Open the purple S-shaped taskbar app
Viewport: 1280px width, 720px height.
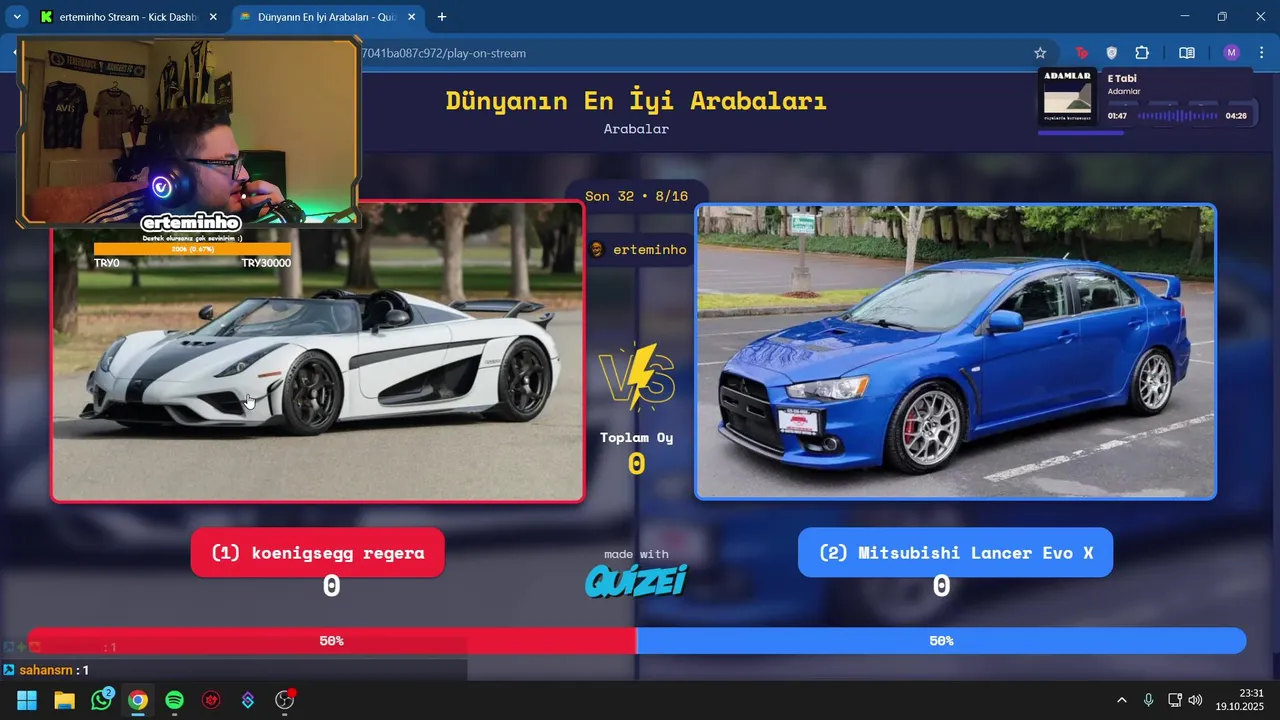click(248, 700)
